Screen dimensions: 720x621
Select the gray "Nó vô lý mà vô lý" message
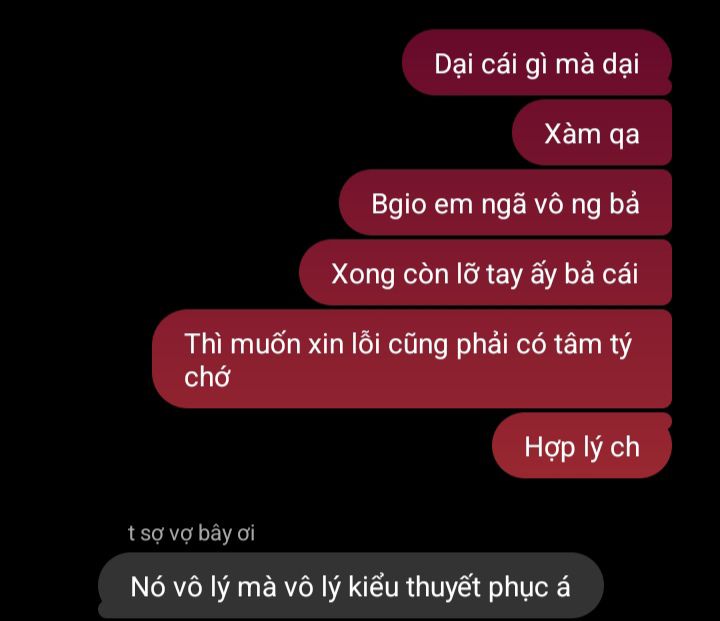(x=351, y=586)
